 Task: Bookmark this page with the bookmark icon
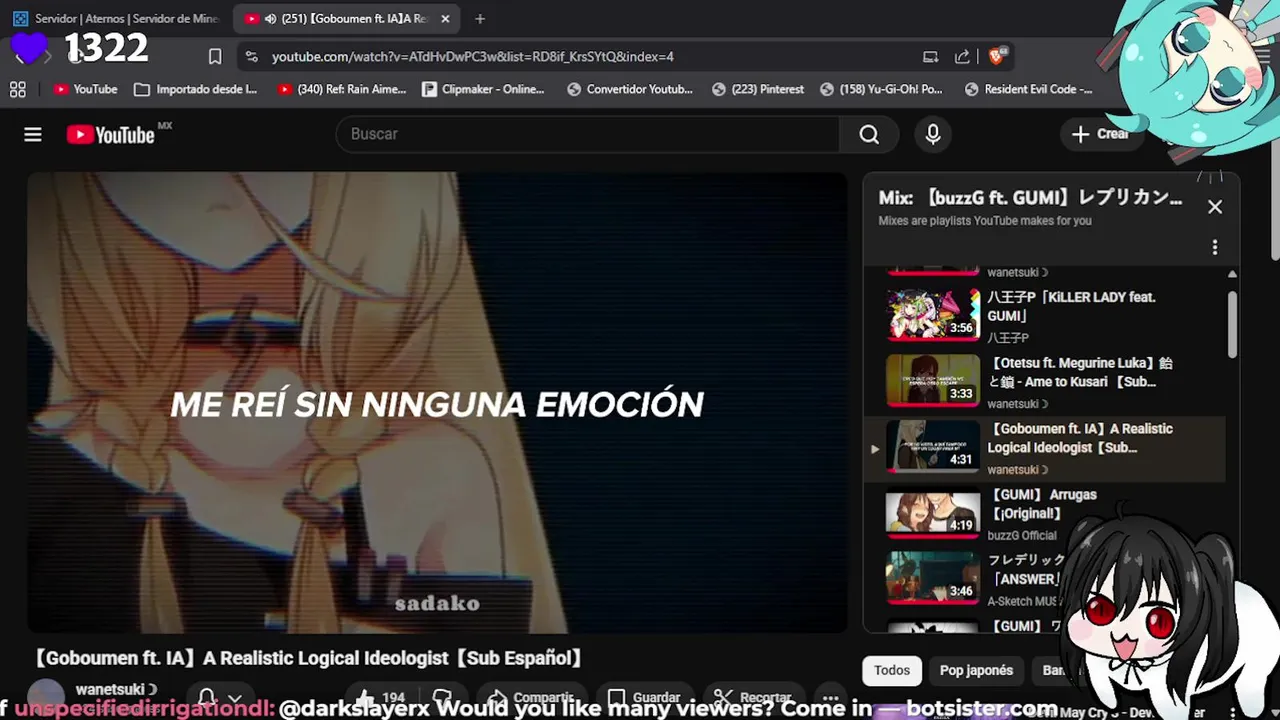coord(215,57)
